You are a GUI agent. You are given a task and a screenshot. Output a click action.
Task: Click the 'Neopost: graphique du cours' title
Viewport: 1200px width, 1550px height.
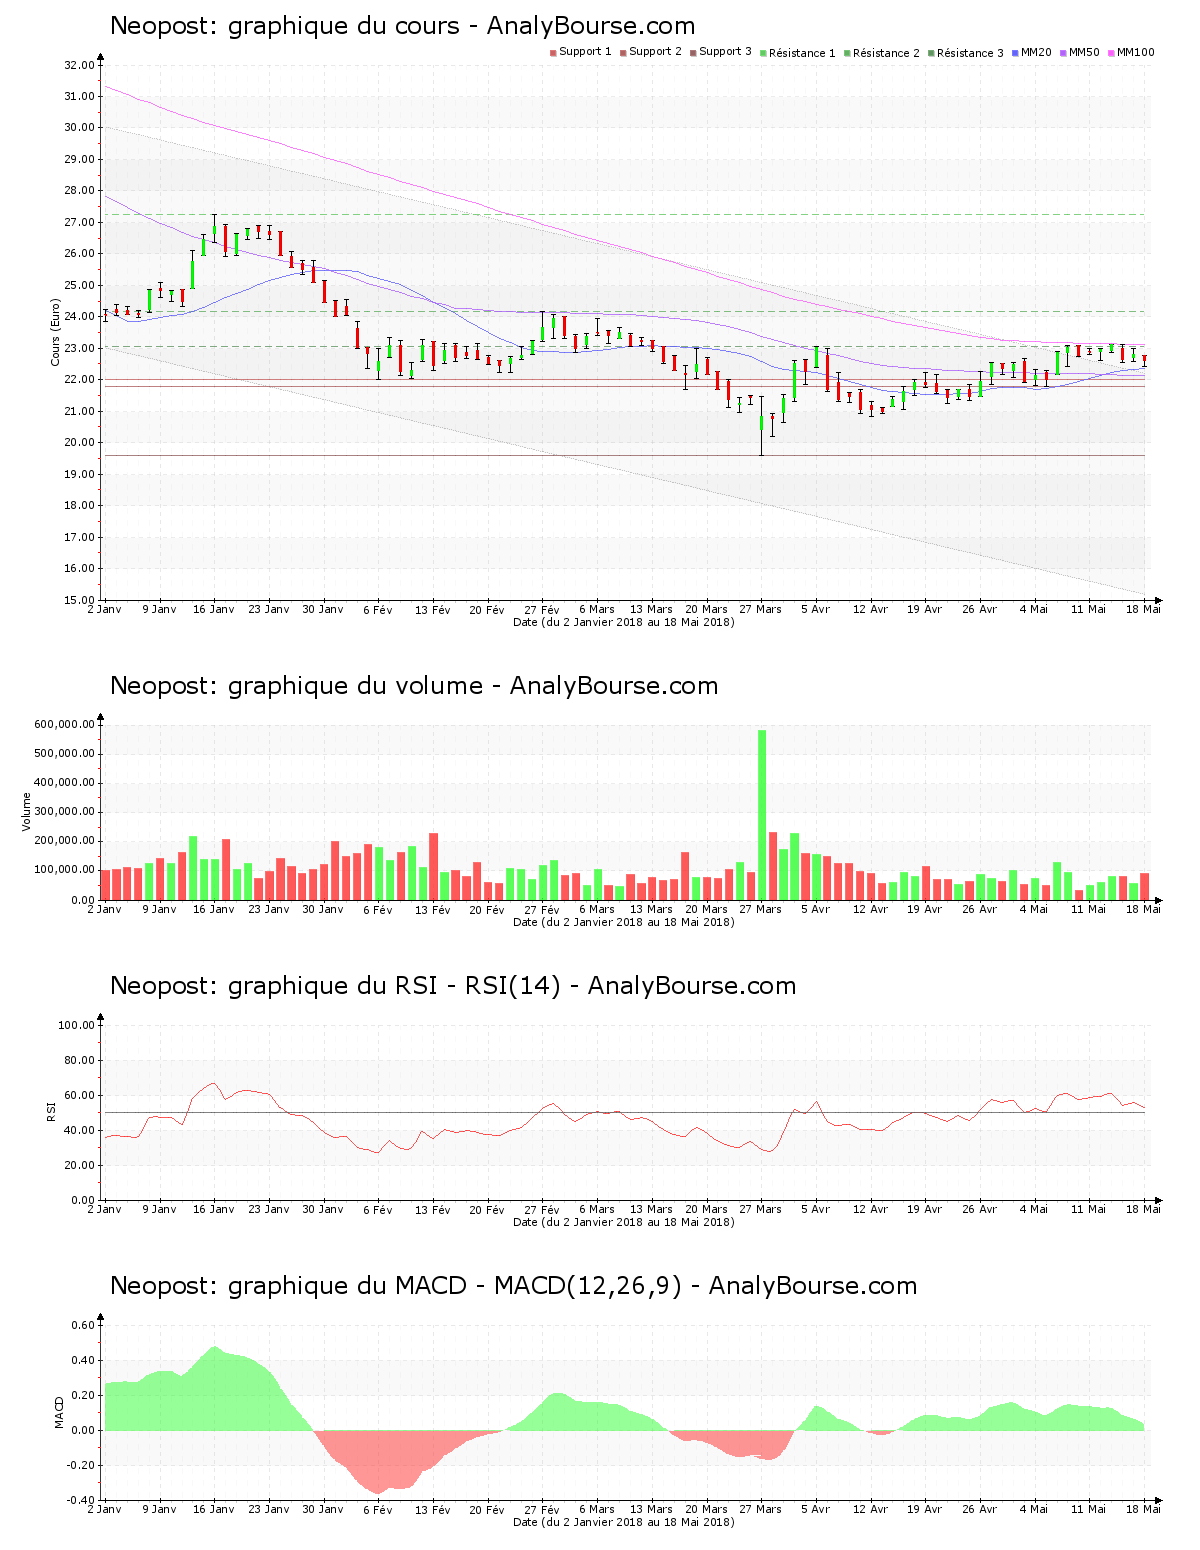coord(402,26)
